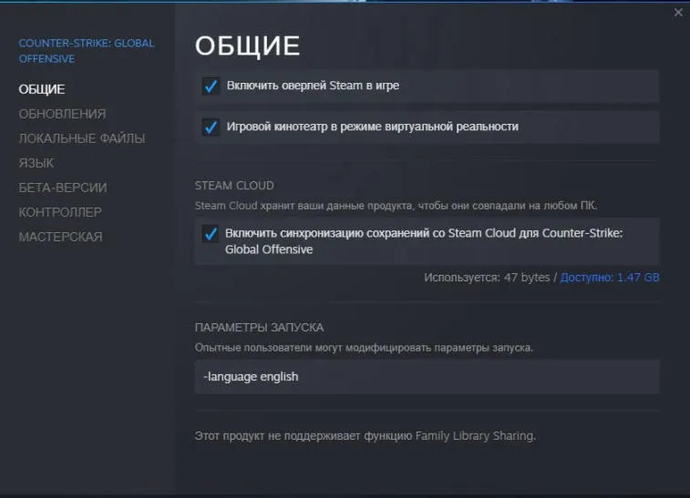Image resolution: width=690 pixels, height=498 pixels.
Task: Open the ОБНОВЛЕНИЯ section
Action: (62, 114)
